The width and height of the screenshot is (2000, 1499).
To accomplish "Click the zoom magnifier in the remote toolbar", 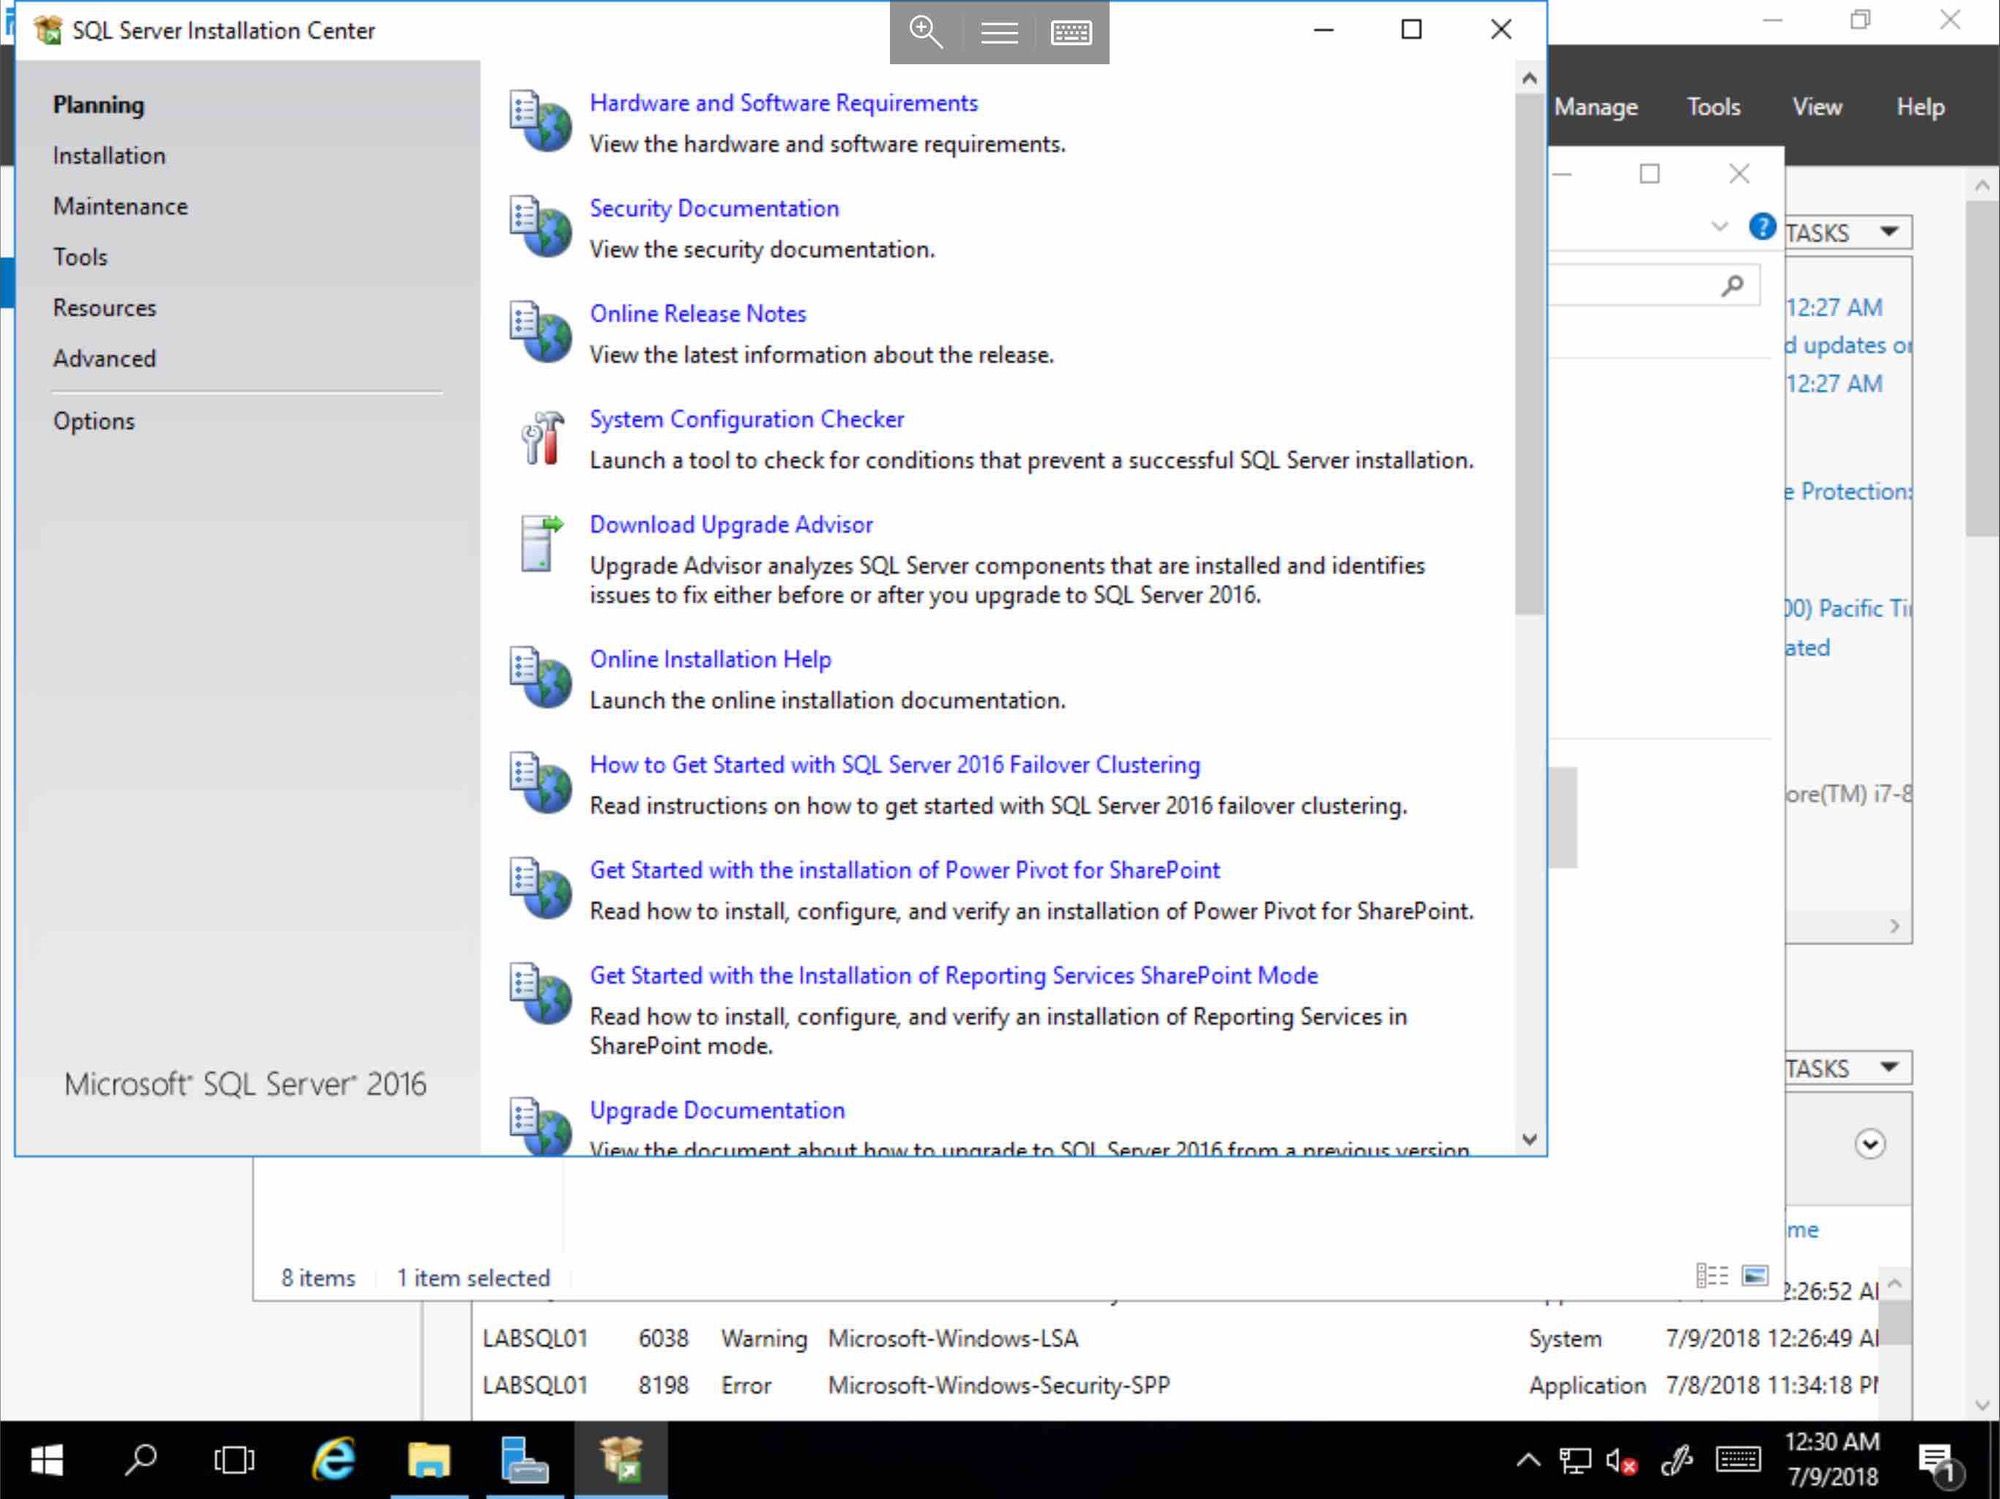I will pyautogui.click(x=926, y=32).
